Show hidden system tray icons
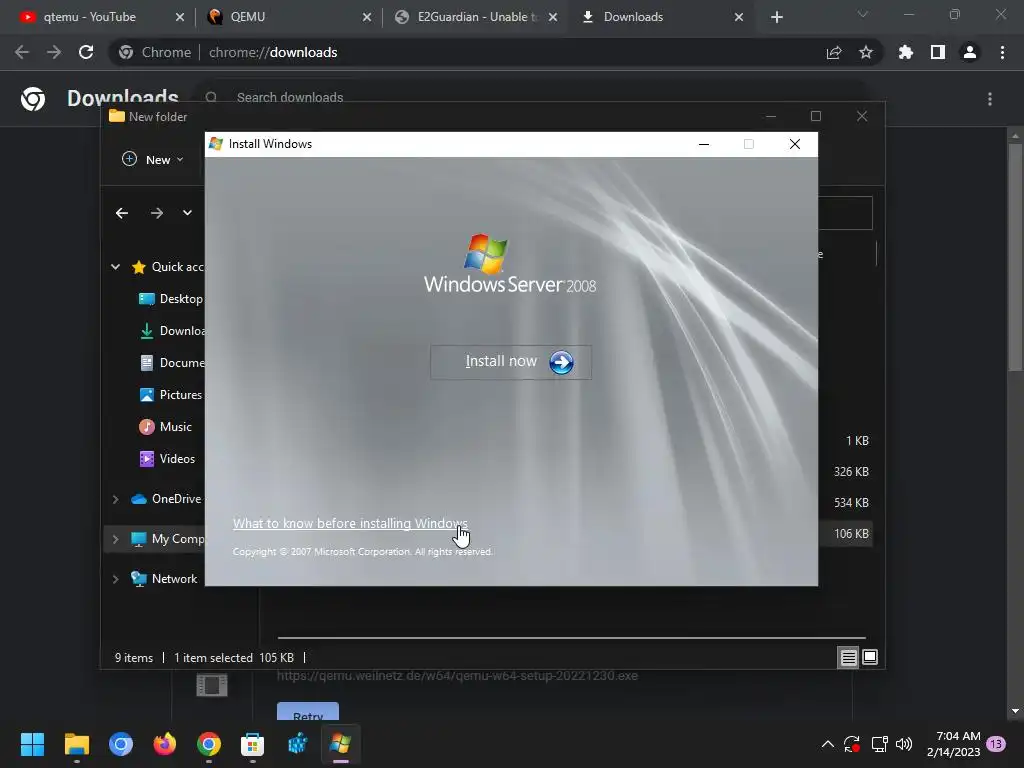Viewport: 1024px width, 768px height. pos(827,744)
